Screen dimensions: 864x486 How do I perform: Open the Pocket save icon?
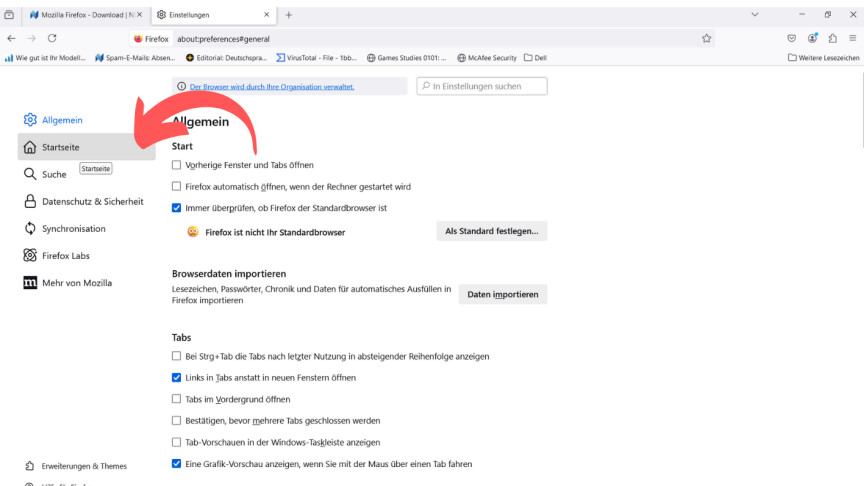[791, 39]
